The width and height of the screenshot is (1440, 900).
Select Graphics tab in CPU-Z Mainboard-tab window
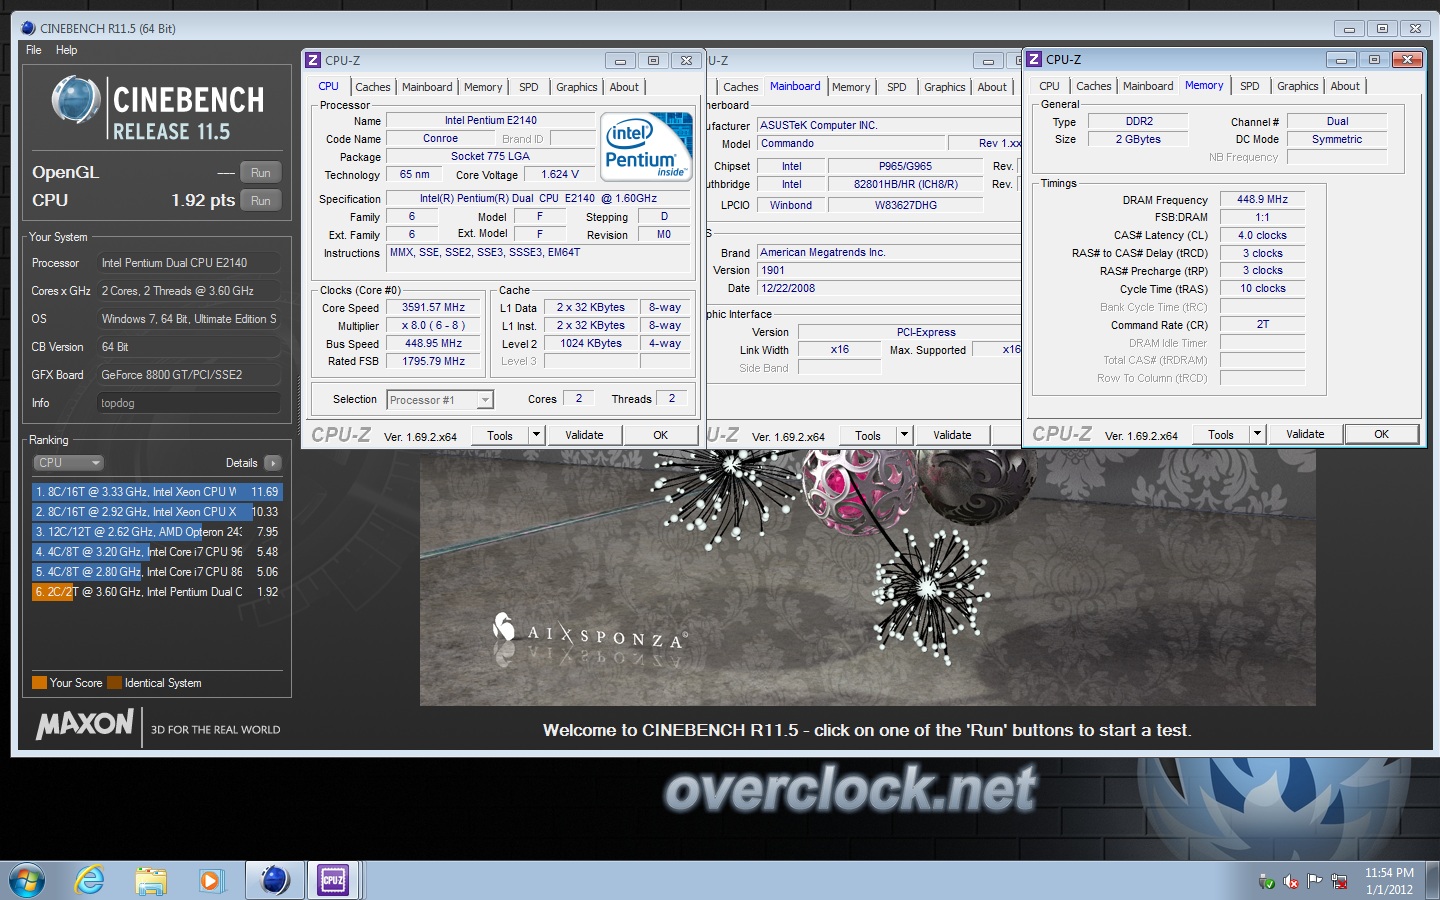(x=945, y=87)
